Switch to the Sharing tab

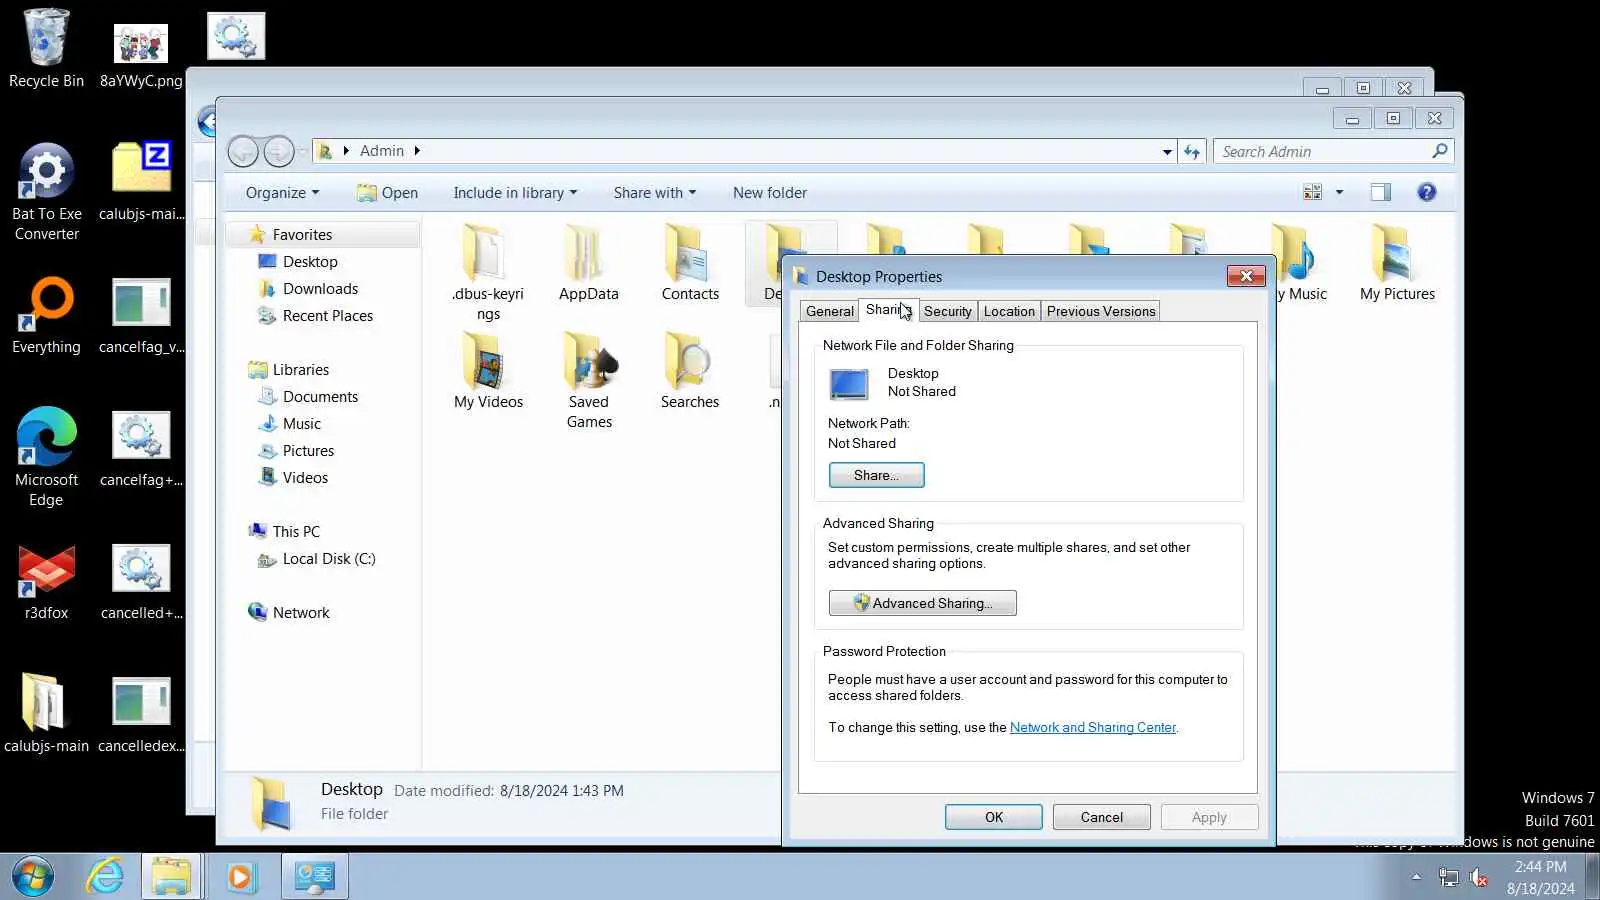click(x=888, y=309)
